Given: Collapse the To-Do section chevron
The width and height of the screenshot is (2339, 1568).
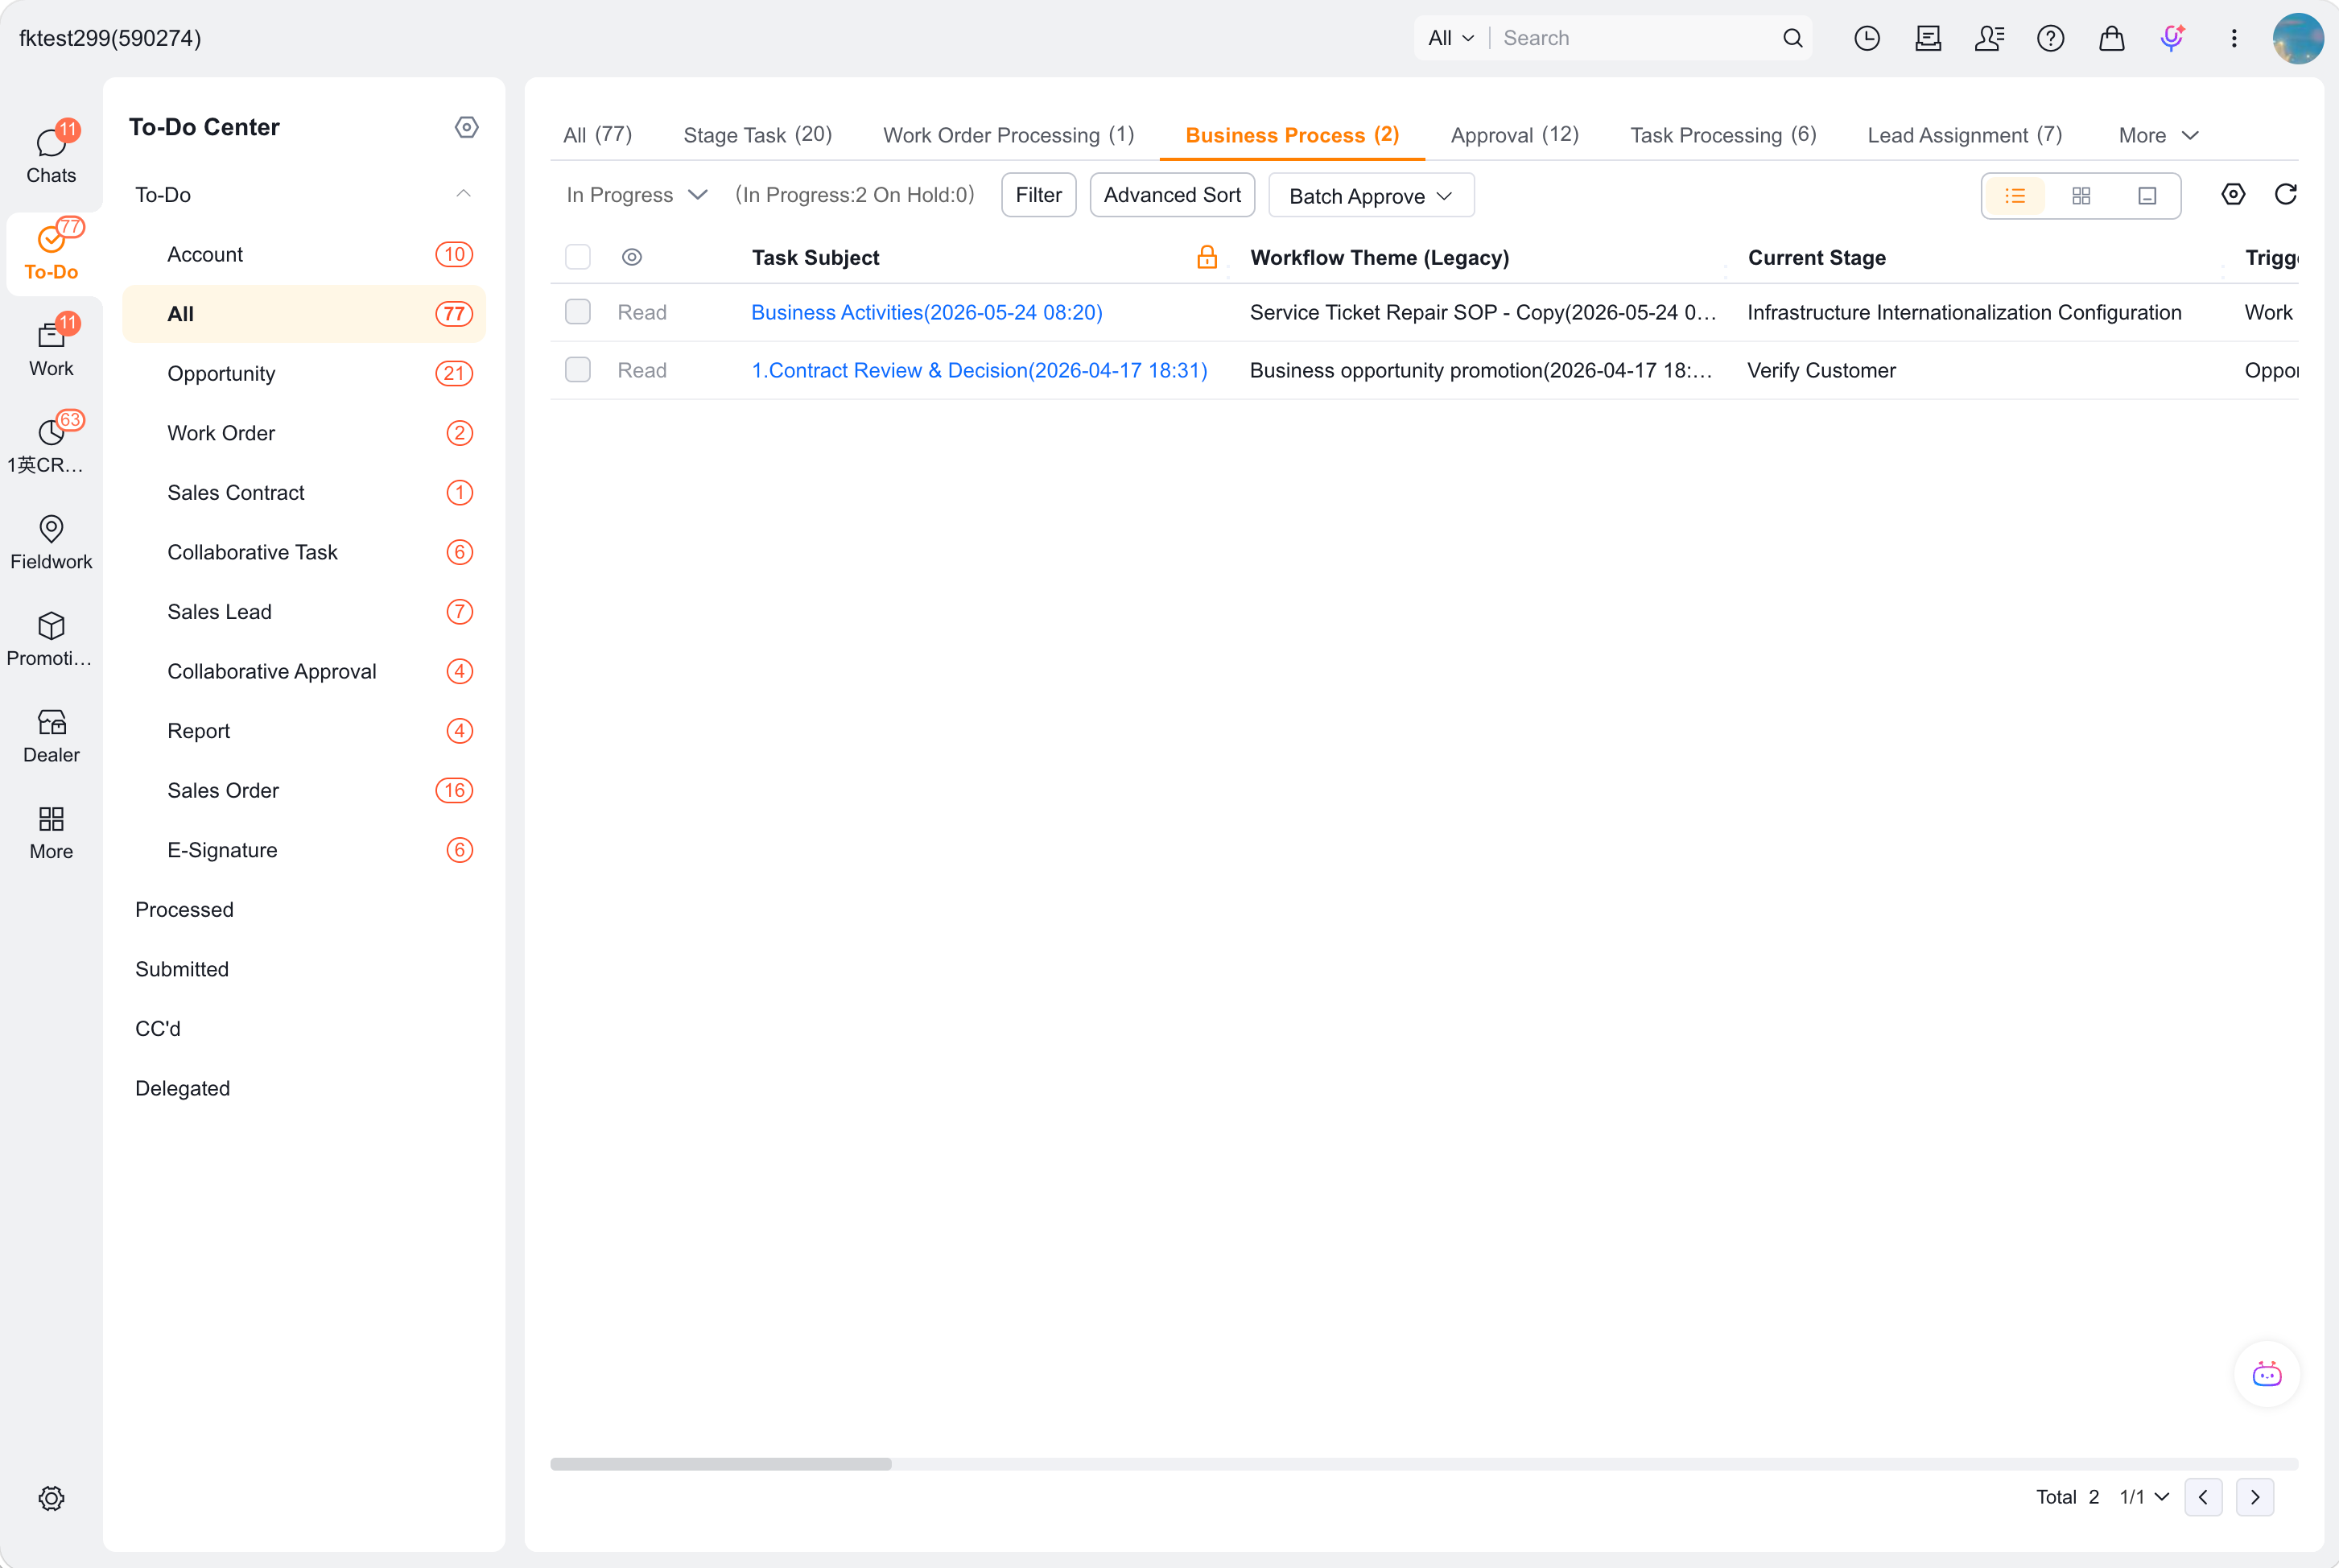Looking at the screenshot, I should tap(463, 194).
